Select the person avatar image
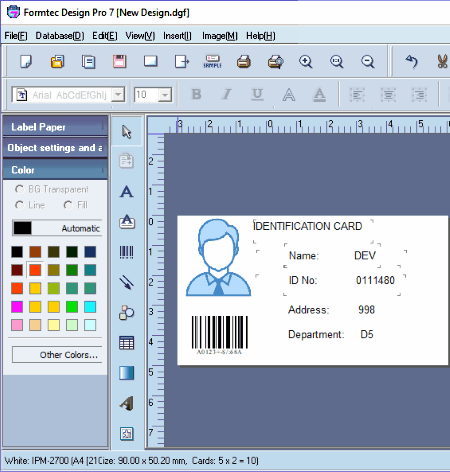This screenshot has height=472, width=450. [x=218, y=258]
